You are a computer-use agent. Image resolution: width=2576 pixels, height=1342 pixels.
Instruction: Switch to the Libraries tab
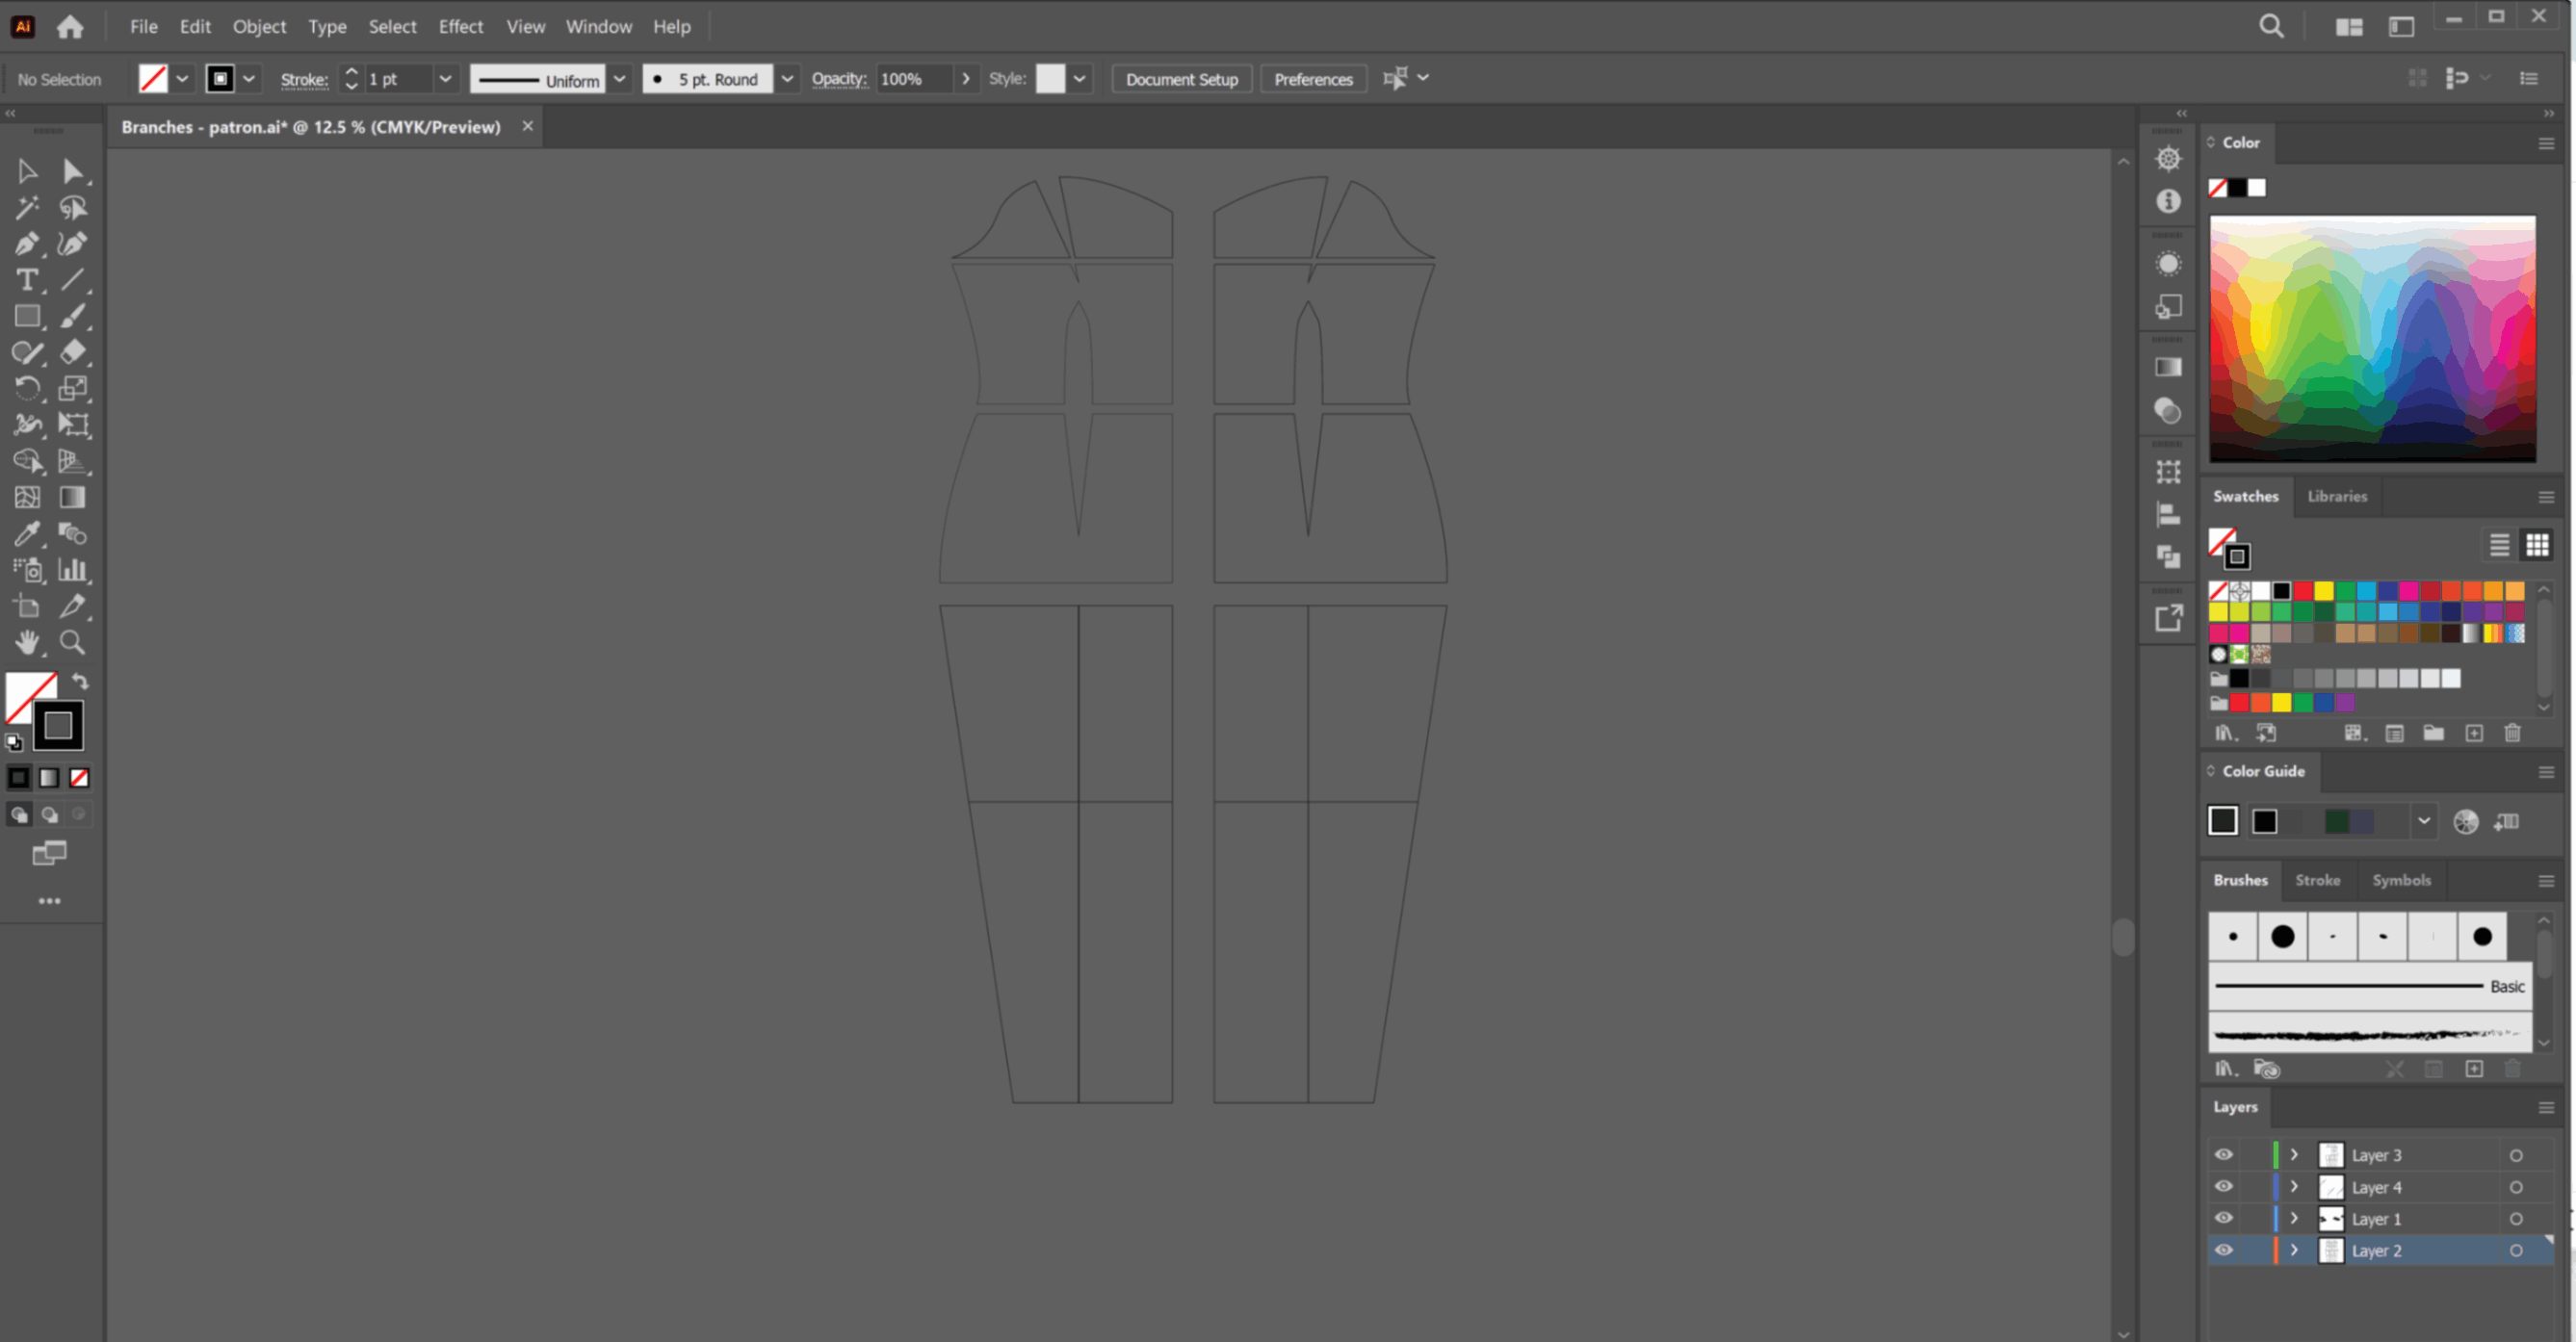tap(2337, 497)
